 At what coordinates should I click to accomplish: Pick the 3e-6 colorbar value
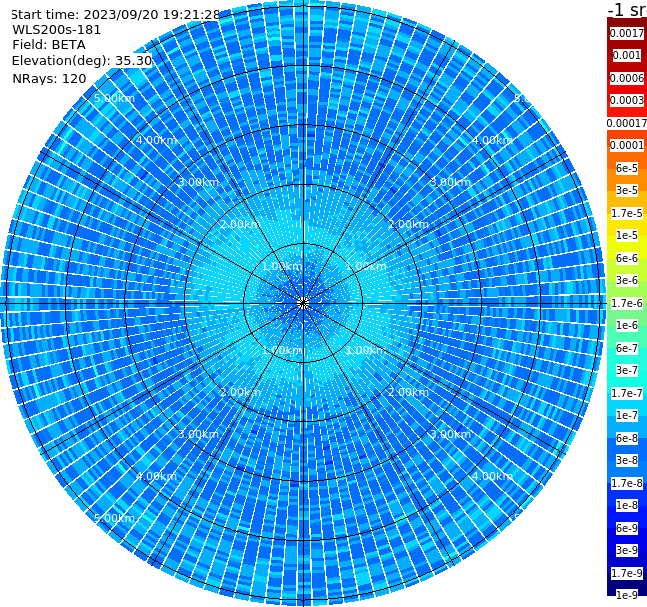pyautogui.click(x=627, y=280)
